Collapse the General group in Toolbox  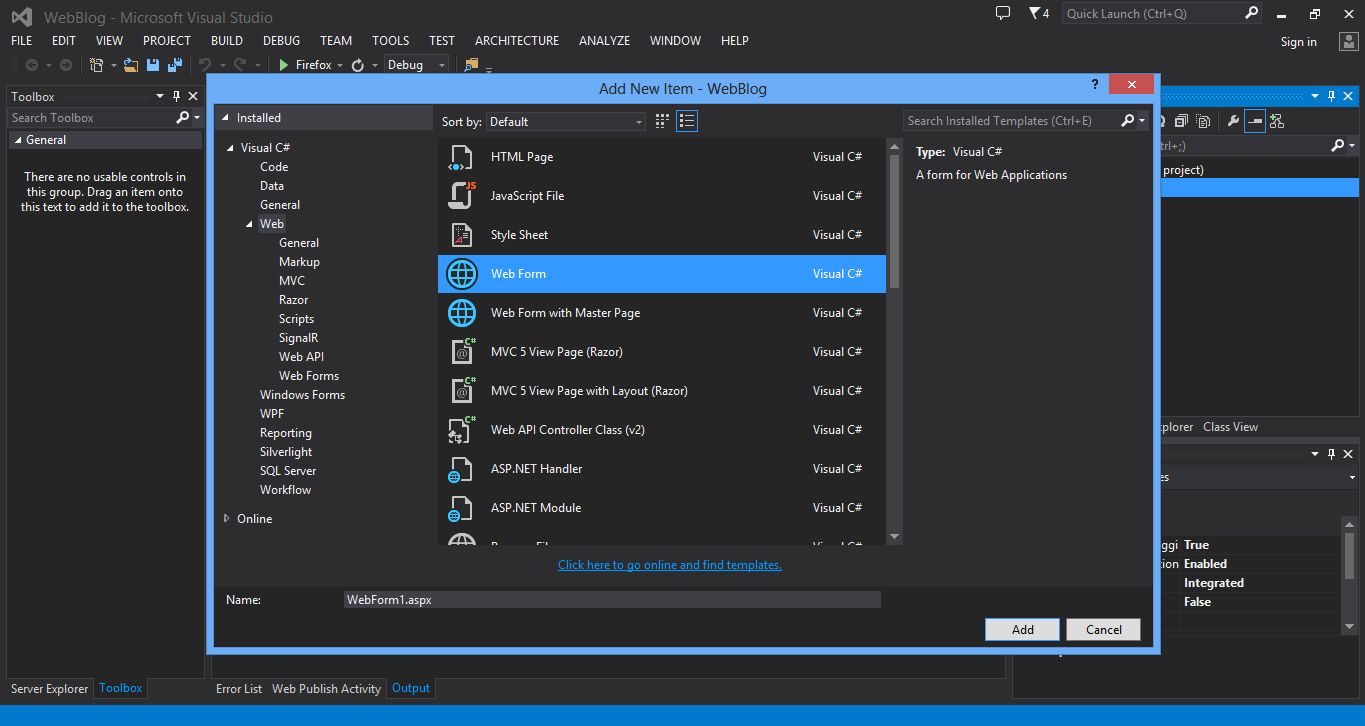pos(18,140)
